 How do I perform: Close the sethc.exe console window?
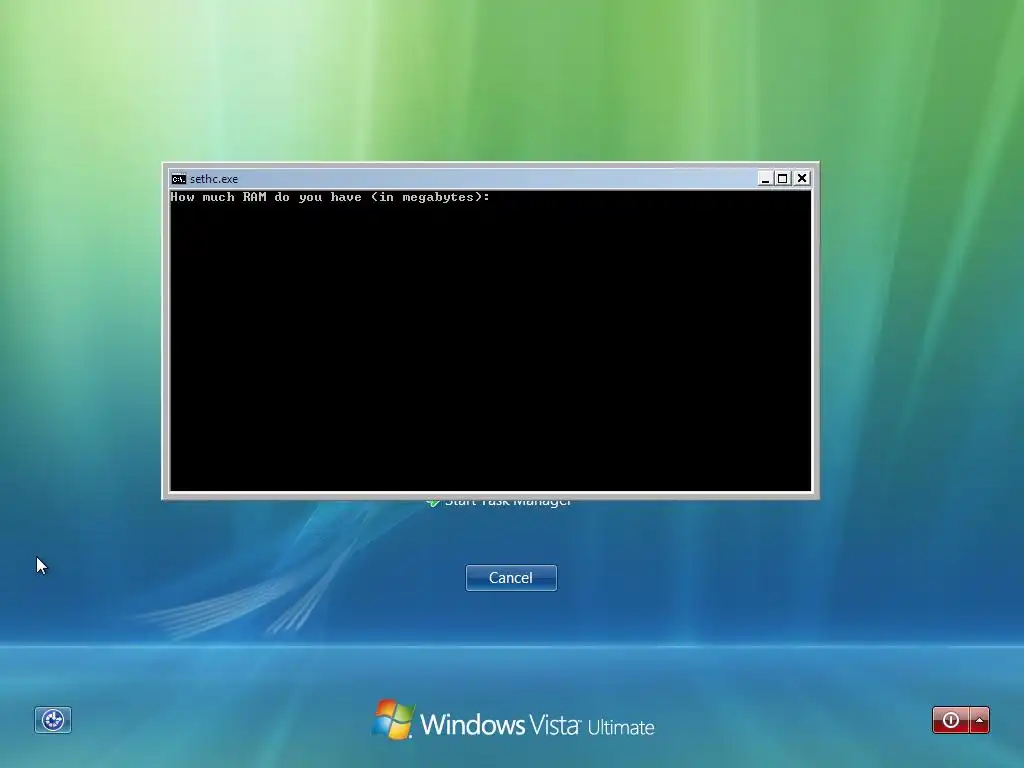pos(802,178)
